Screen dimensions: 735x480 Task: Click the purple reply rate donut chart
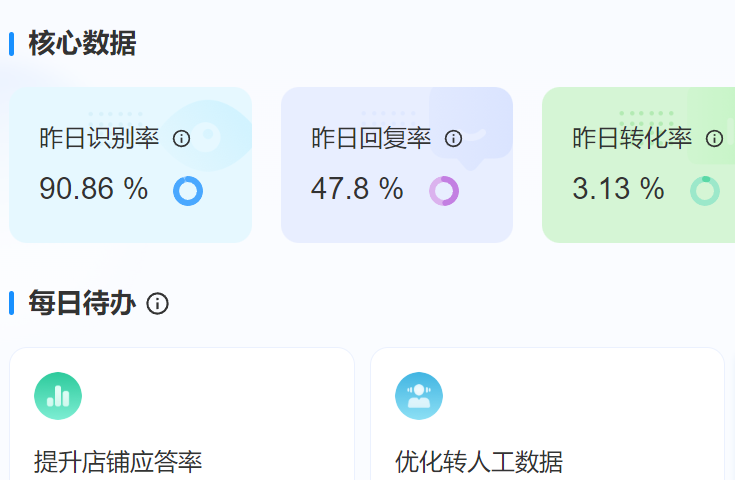[x=444, y=190]
